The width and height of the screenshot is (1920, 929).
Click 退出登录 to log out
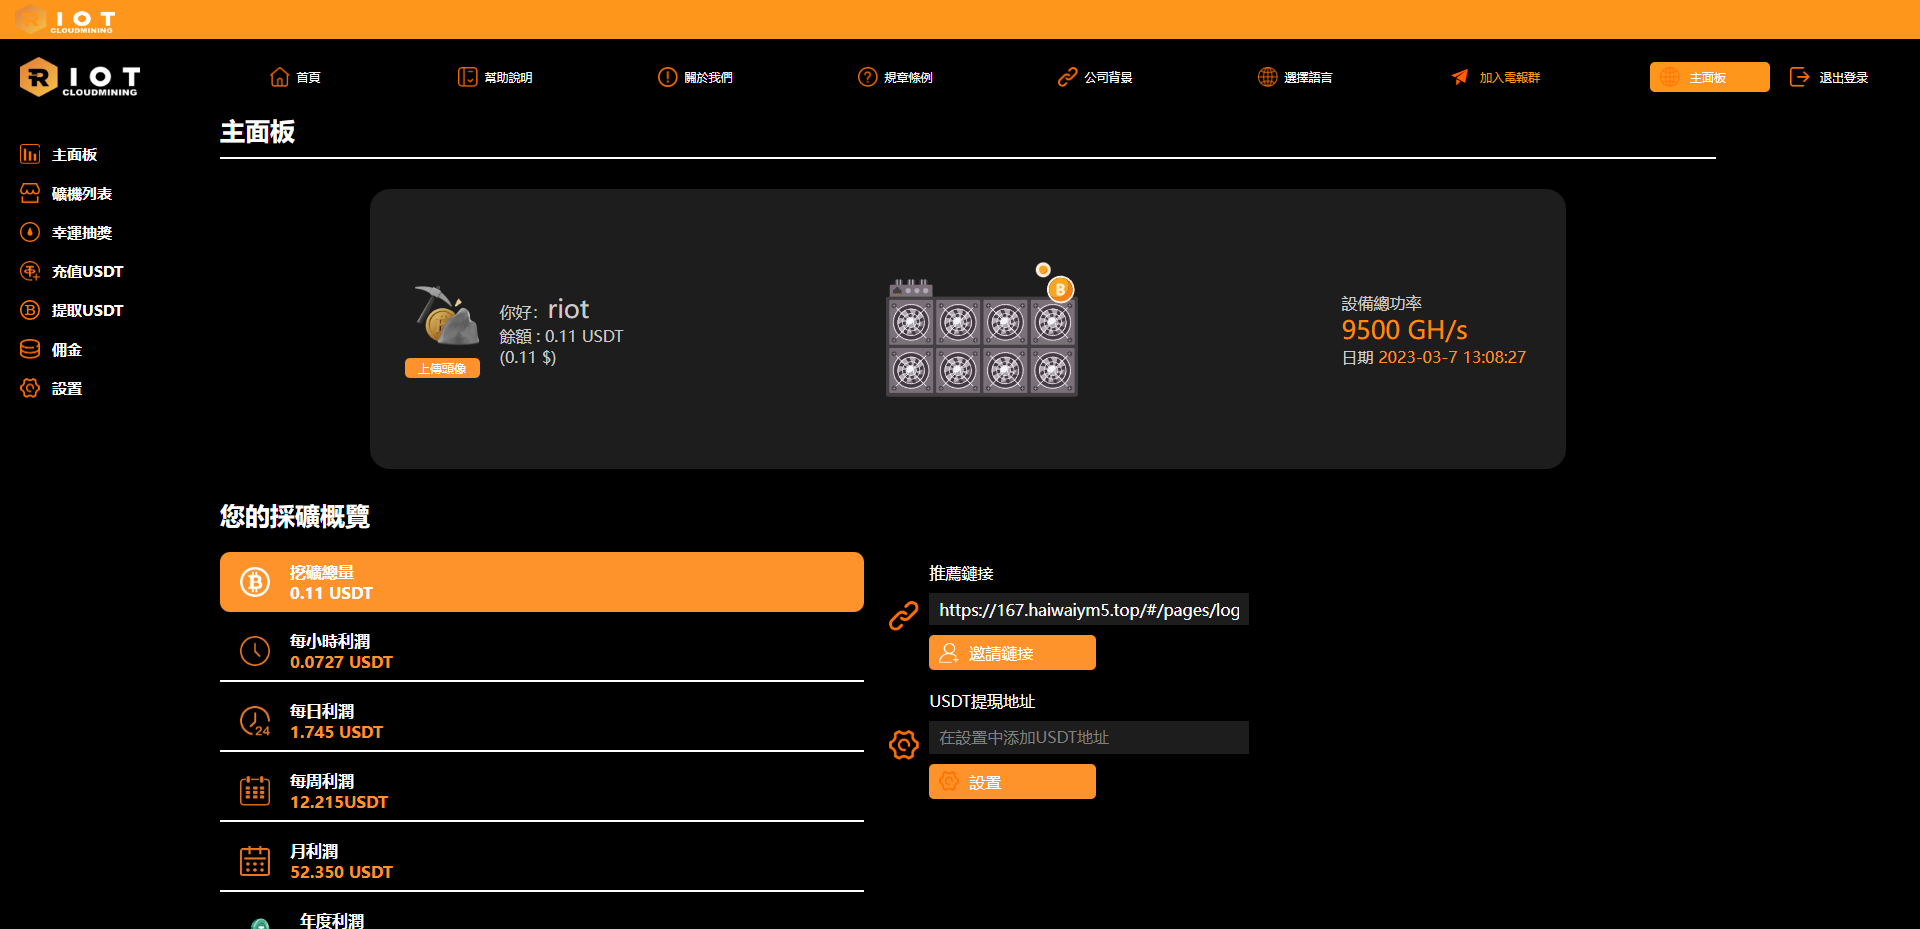(1829, 77)
